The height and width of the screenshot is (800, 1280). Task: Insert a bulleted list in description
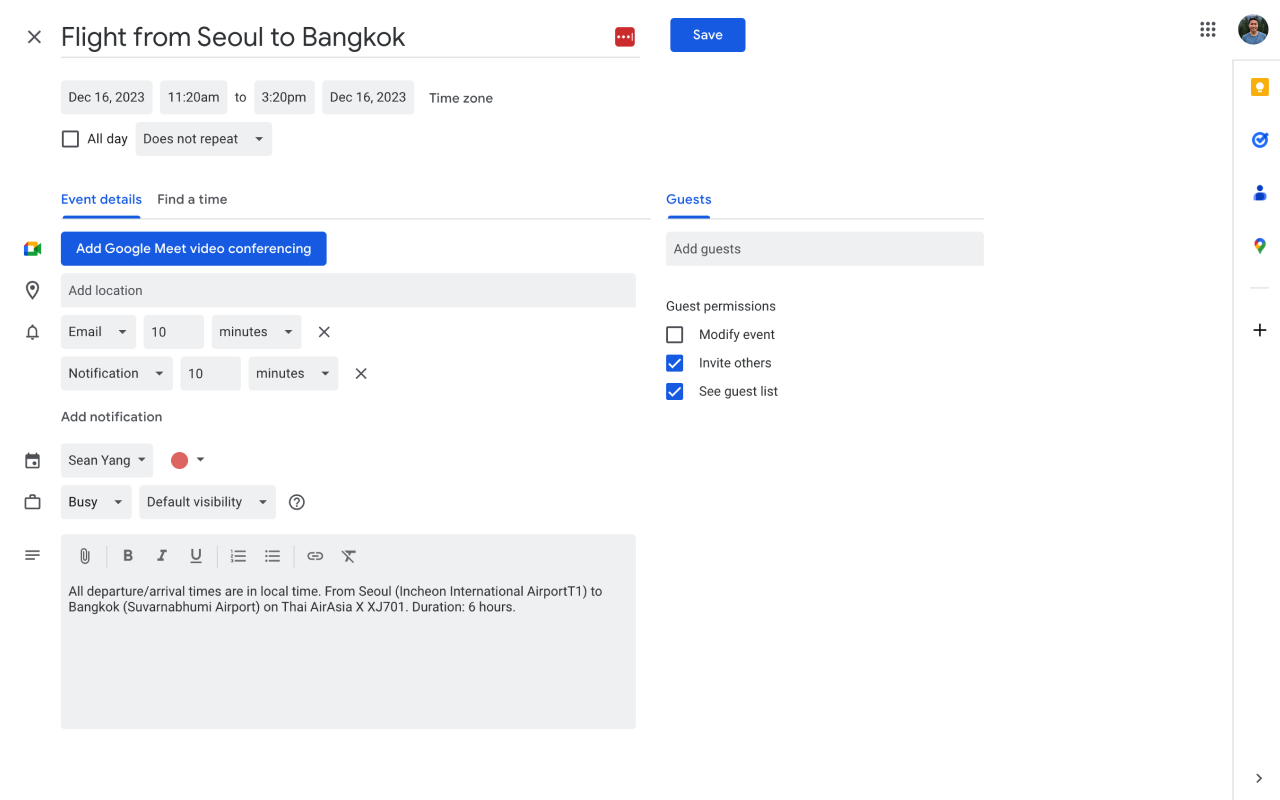(272, 555)
